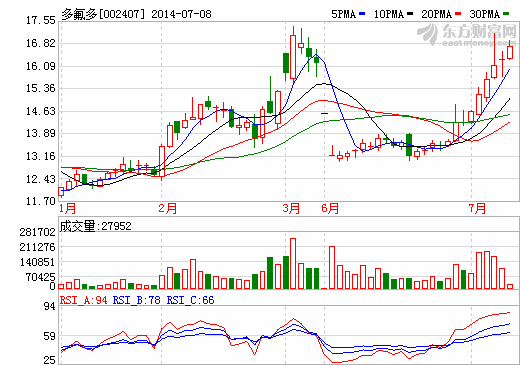520x365 pixels.
Task: Click the 59 RSI axis label
Action: point(50,337)
